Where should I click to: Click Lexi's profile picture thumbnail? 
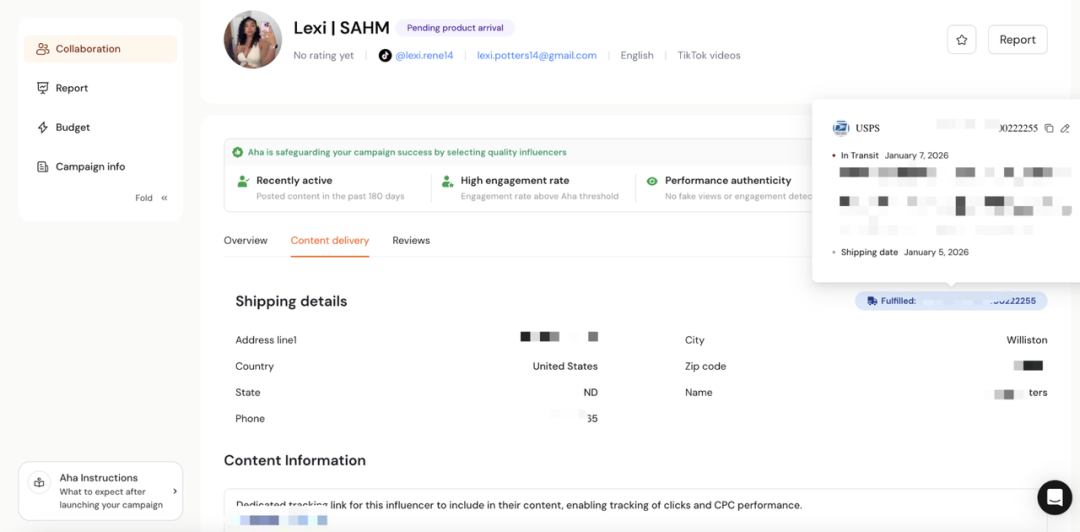point(252,39)
